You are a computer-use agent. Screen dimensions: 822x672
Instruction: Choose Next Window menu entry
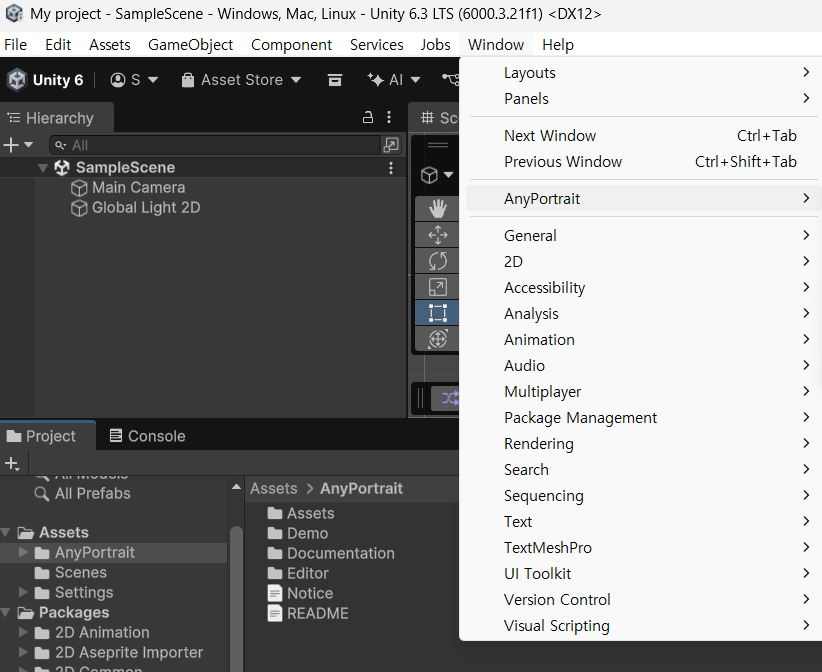pyautogui.click(x=643, y=136)
